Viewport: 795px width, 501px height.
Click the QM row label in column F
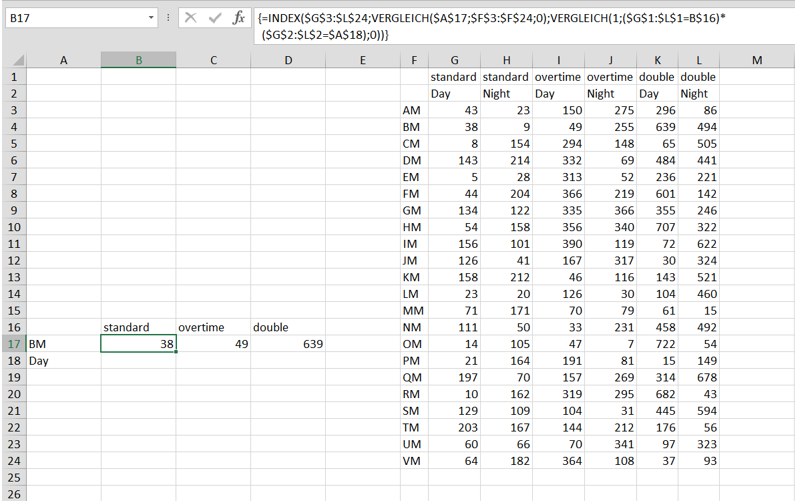pyautogui.click(x=414, y=377)
